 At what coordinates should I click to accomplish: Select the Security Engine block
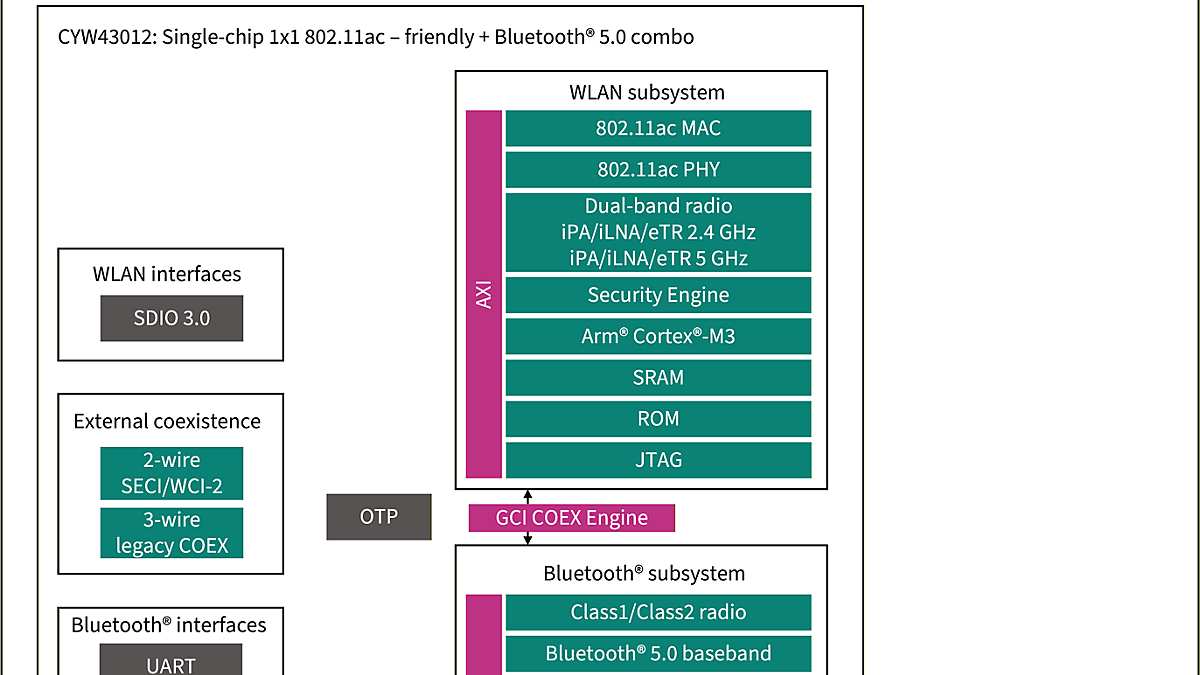coord(658,295)
